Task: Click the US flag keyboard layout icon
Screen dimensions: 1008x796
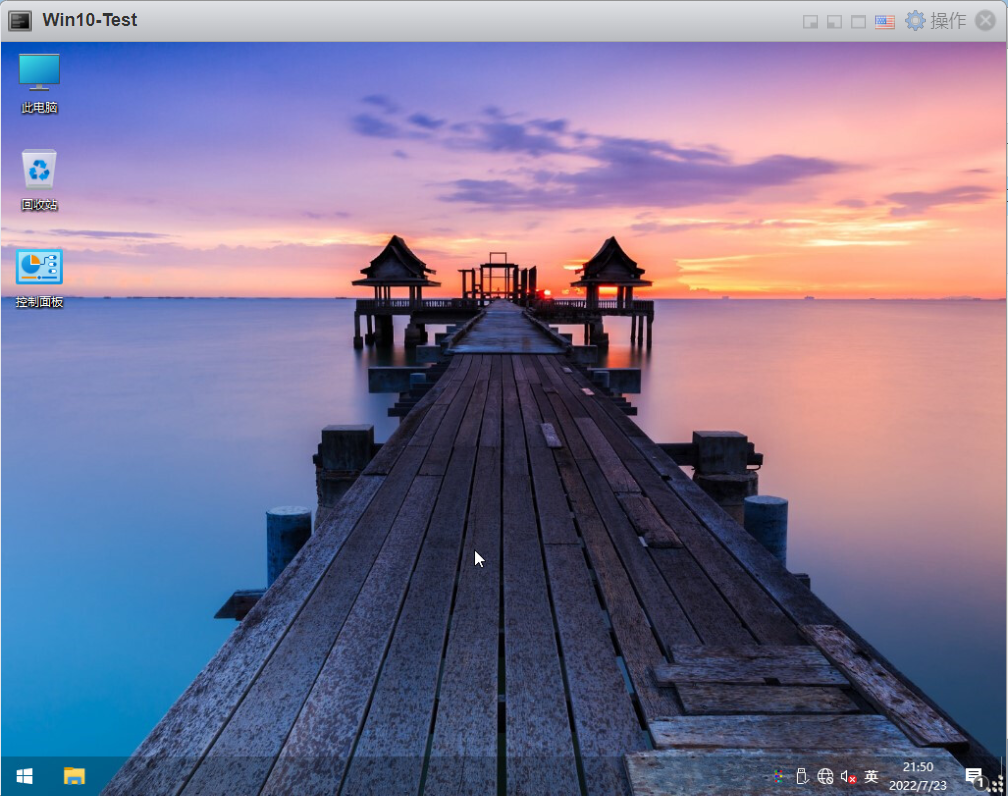Action: click(x=885, y=22)
